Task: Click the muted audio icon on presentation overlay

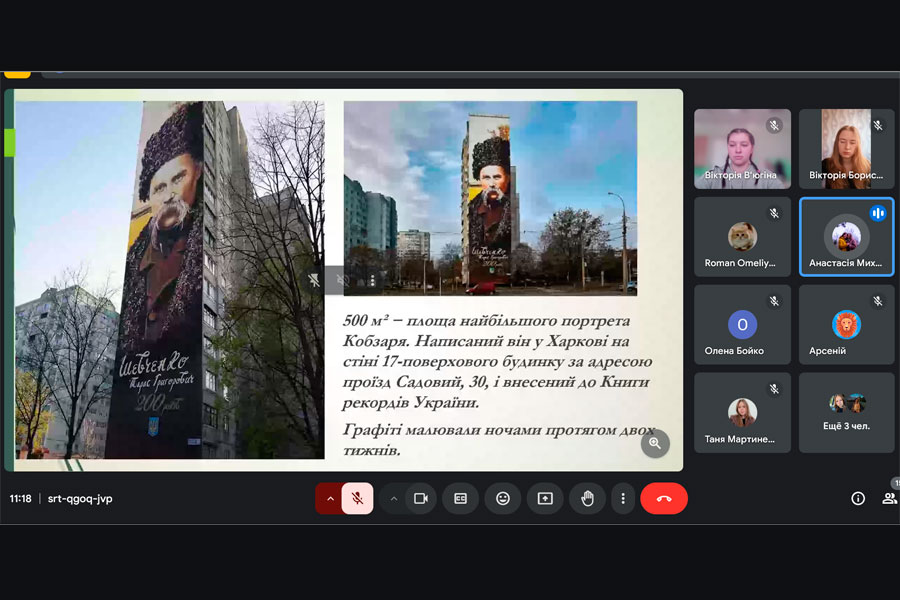Action: pos(343,280)
